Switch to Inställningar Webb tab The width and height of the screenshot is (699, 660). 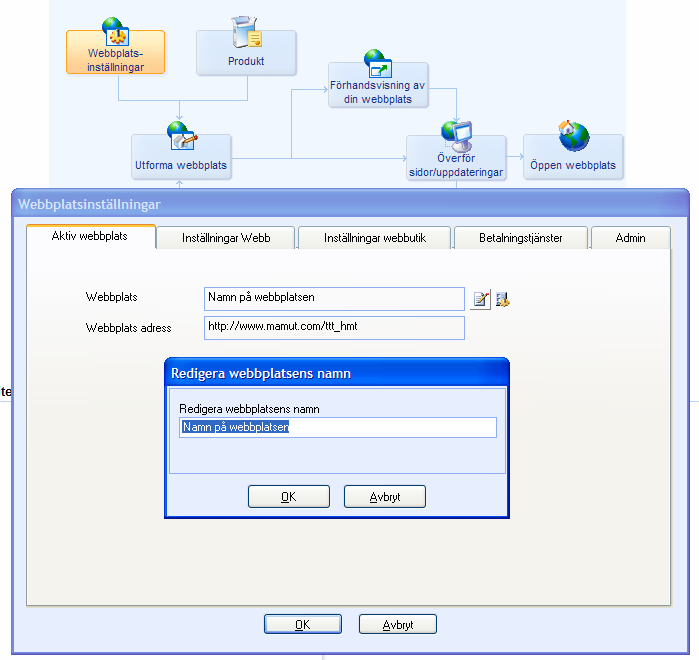tap(226, 238)
